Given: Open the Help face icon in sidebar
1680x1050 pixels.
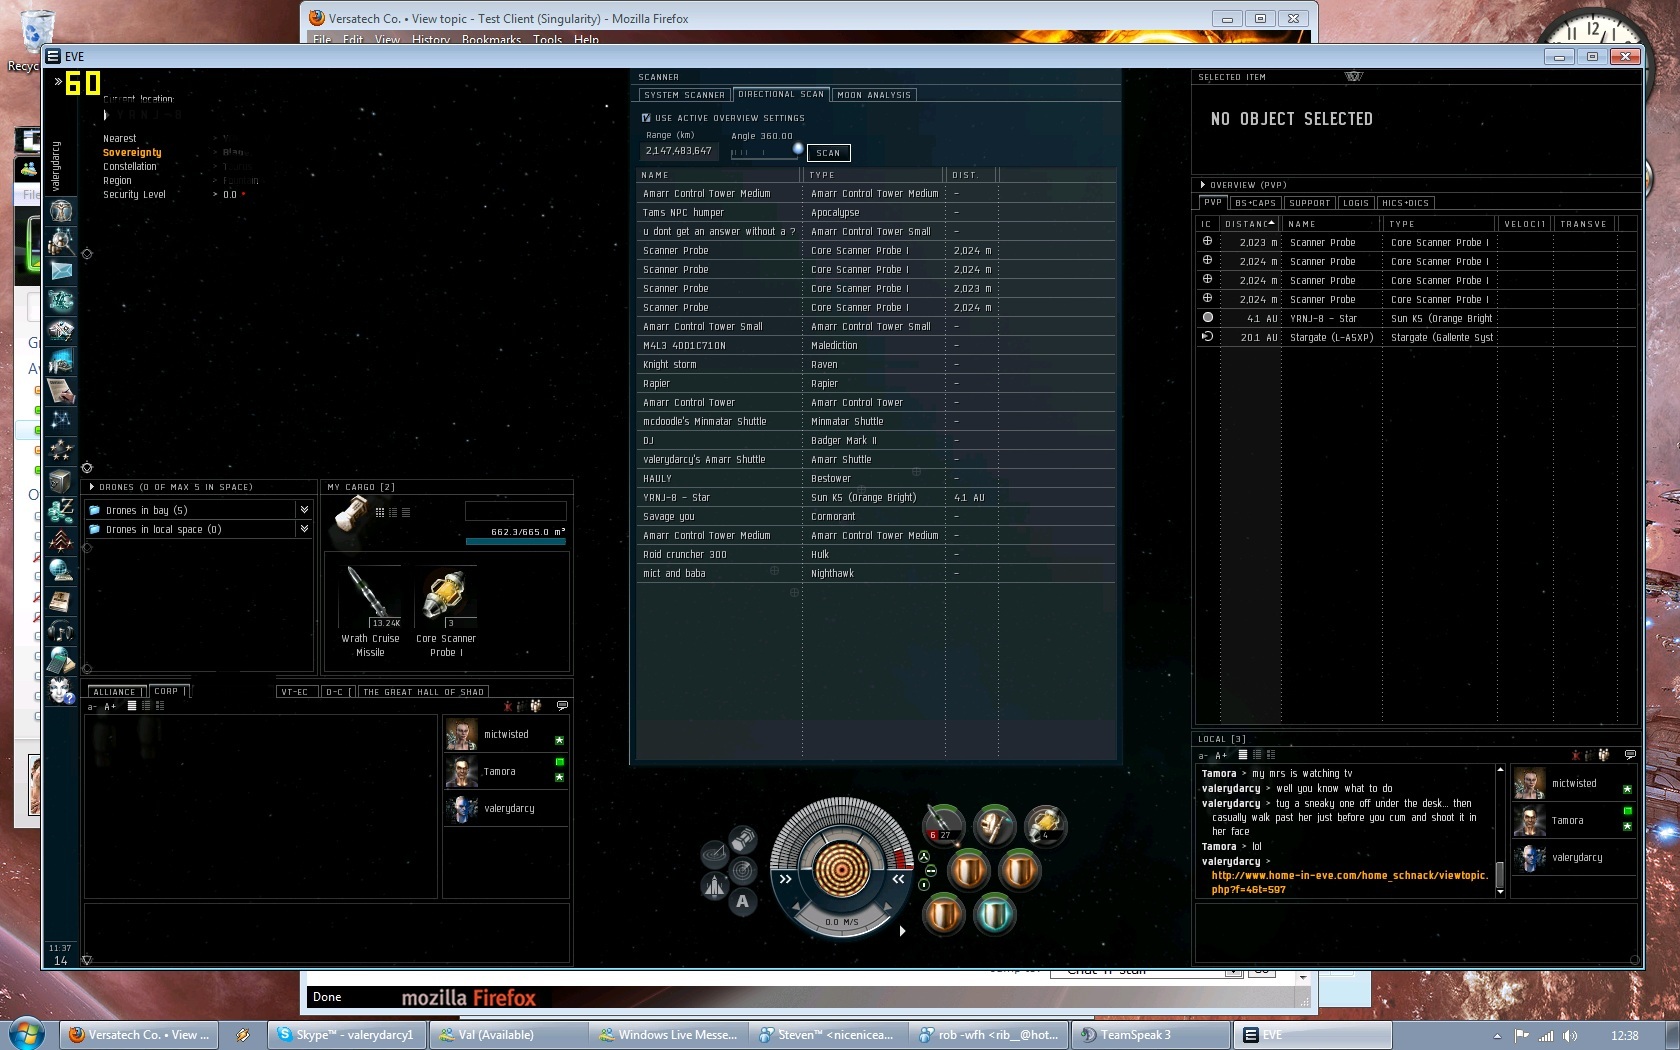Looking at the screenshot, I should (x=61, y=690).
